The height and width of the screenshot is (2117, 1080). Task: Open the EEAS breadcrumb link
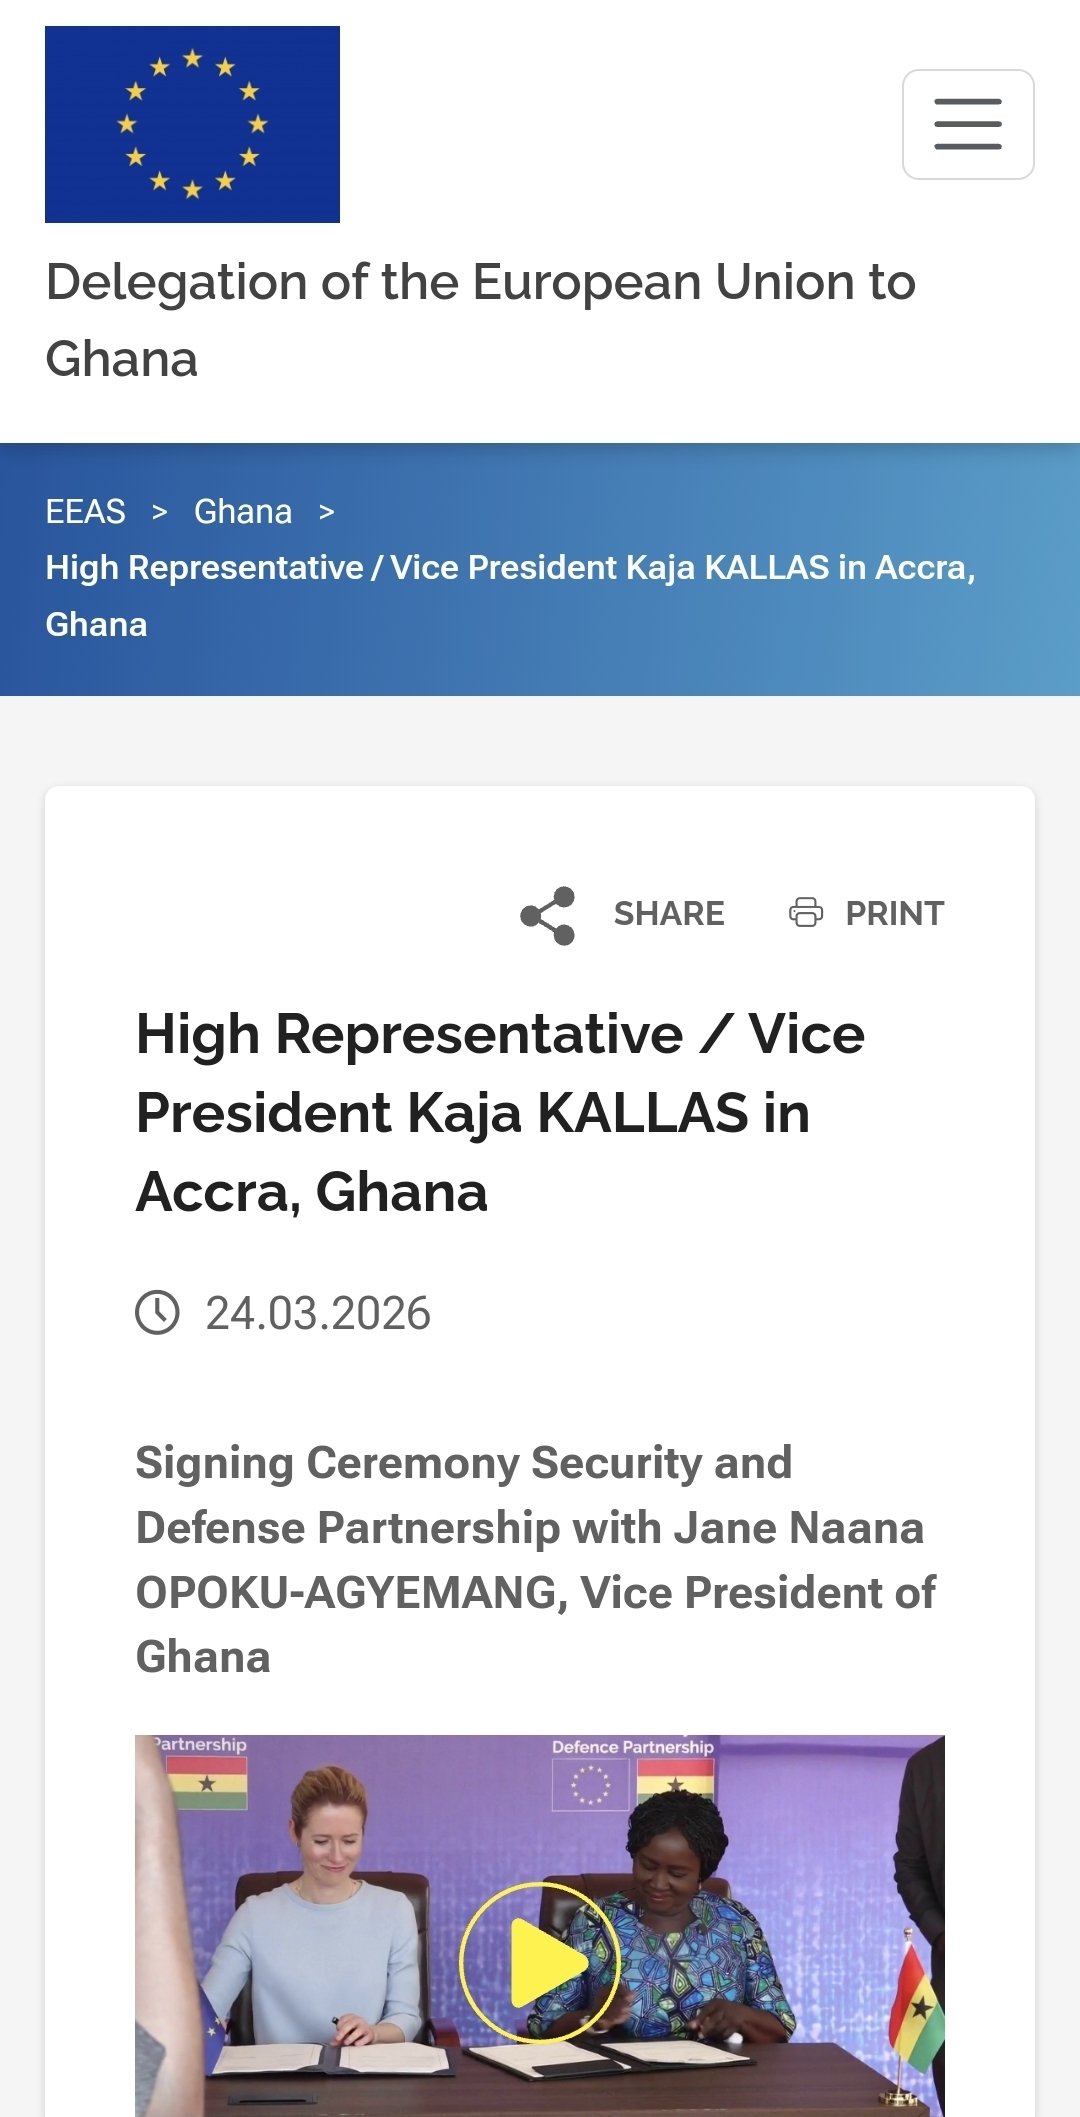[85, 511]
